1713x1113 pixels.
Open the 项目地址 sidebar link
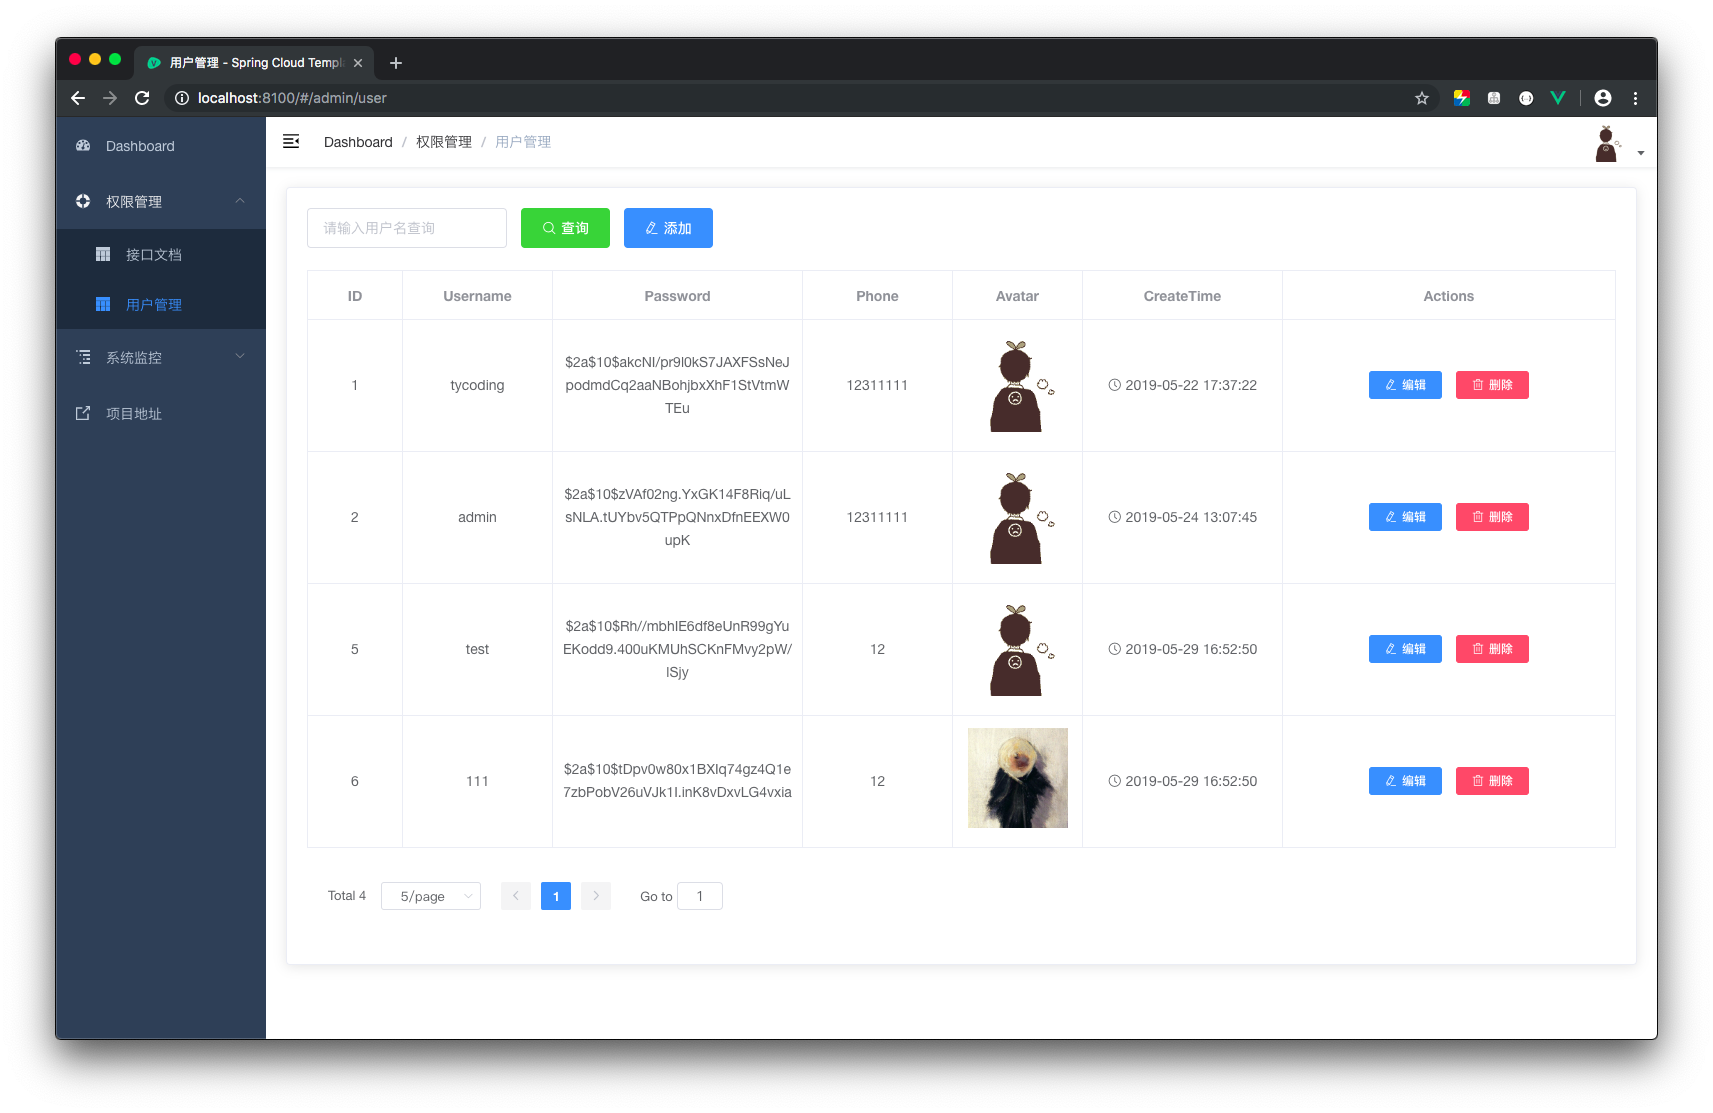click(x=161, y=413)
